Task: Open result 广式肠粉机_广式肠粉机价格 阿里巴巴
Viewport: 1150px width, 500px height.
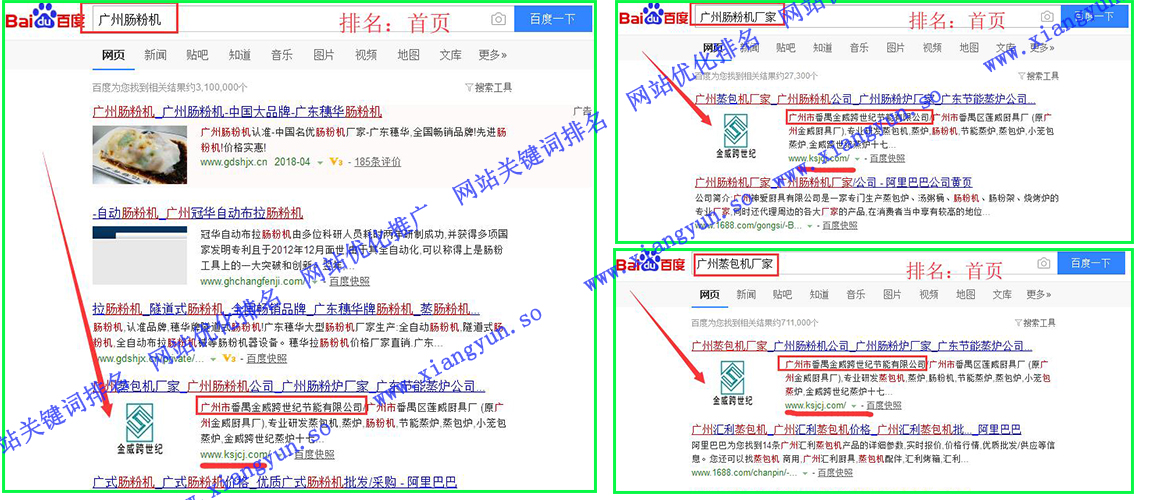Action: [275, 482]
